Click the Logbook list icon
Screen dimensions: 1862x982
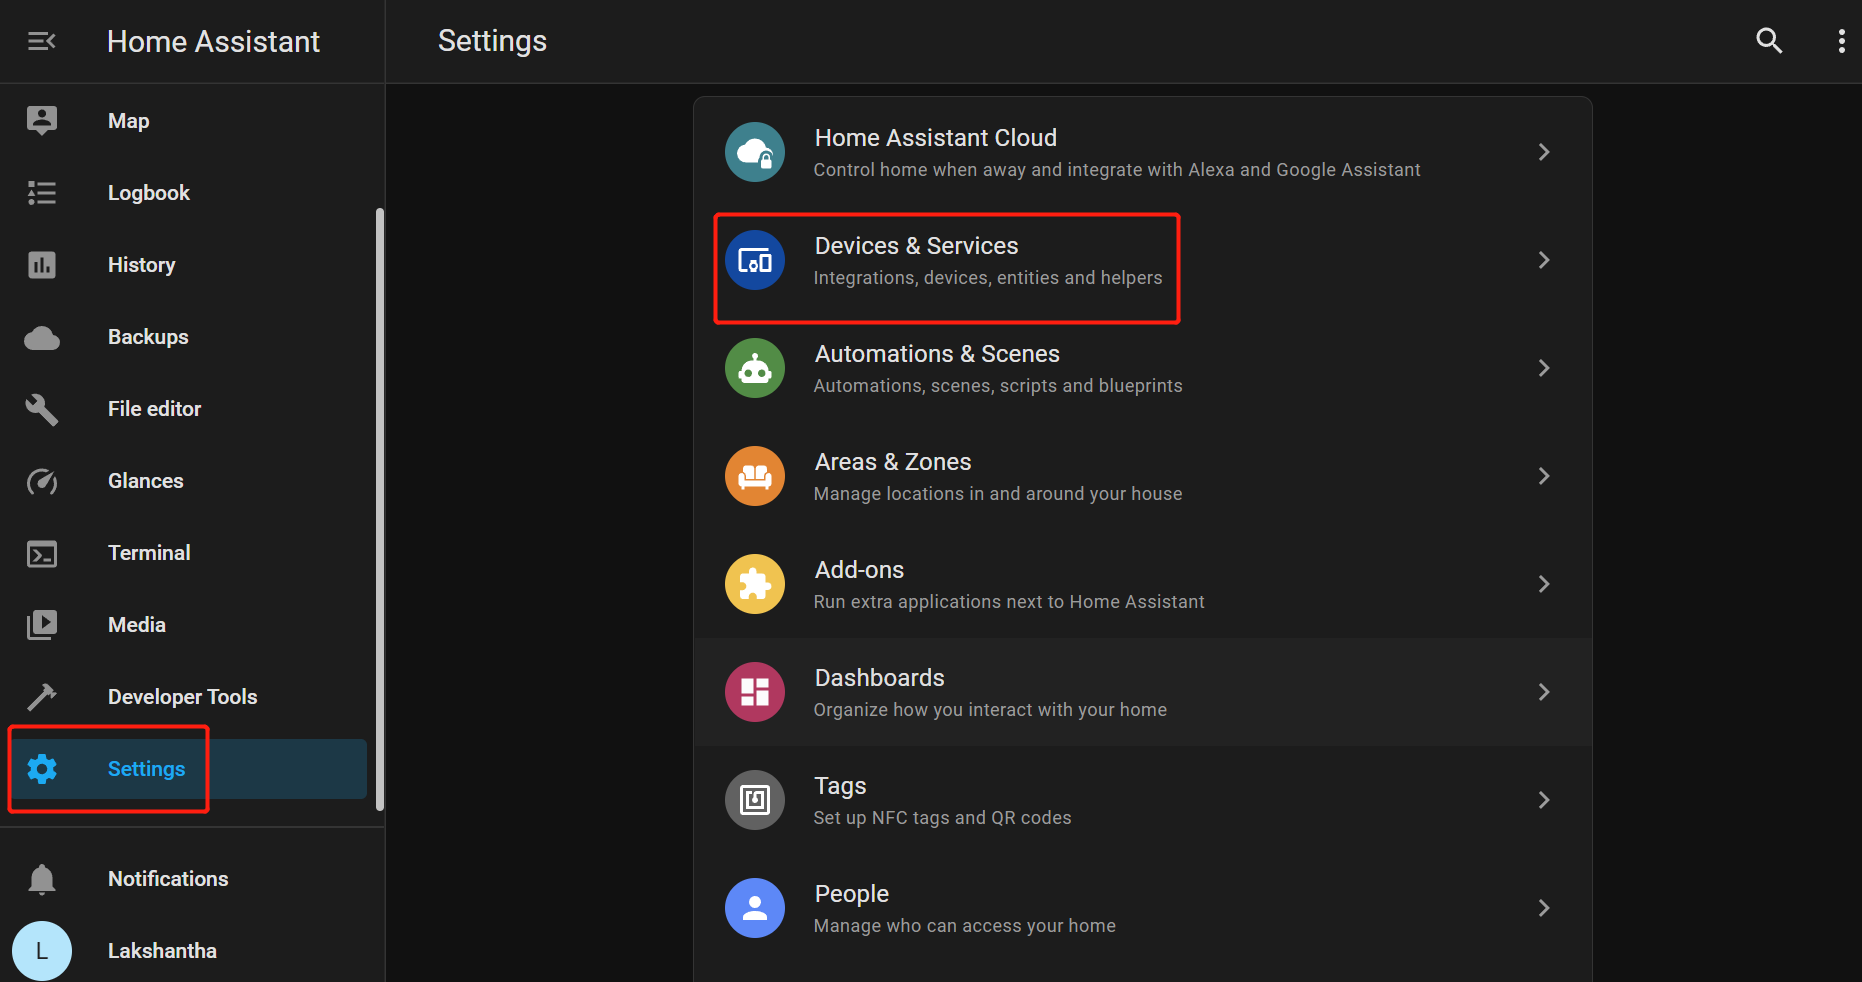pyautogui.click(x=42, y=193)
